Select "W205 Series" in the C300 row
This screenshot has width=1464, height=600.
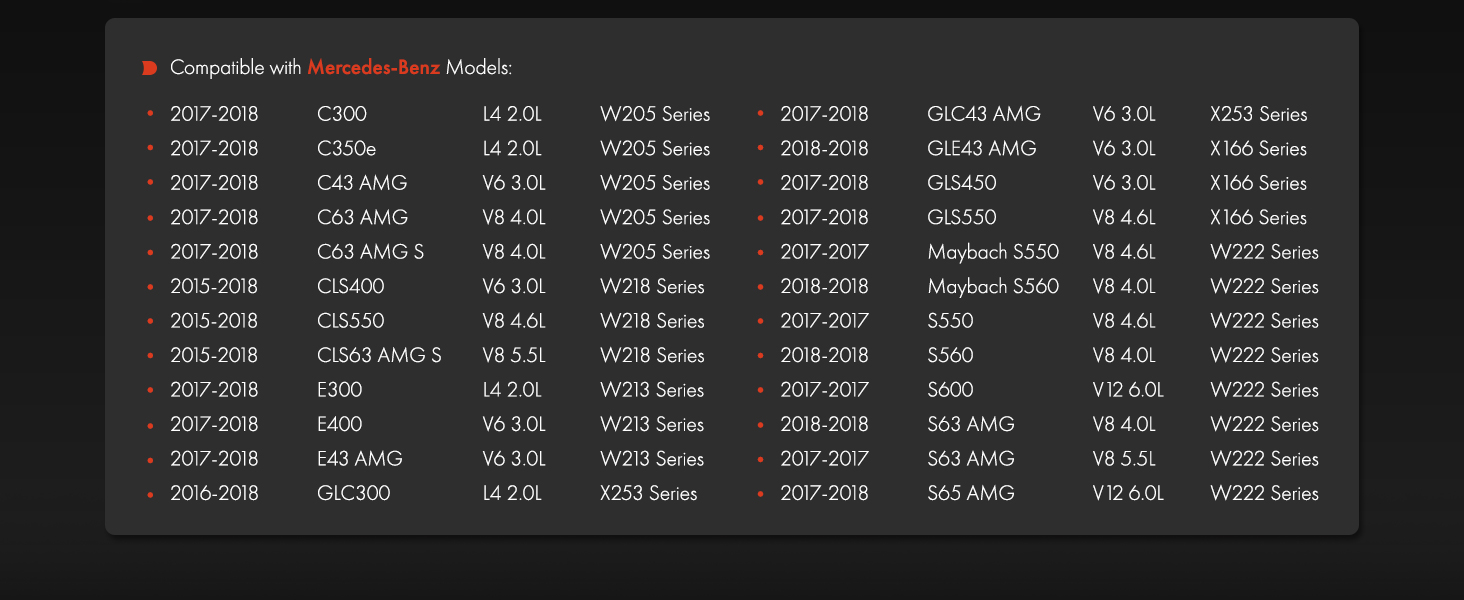[x=655, y=114]
